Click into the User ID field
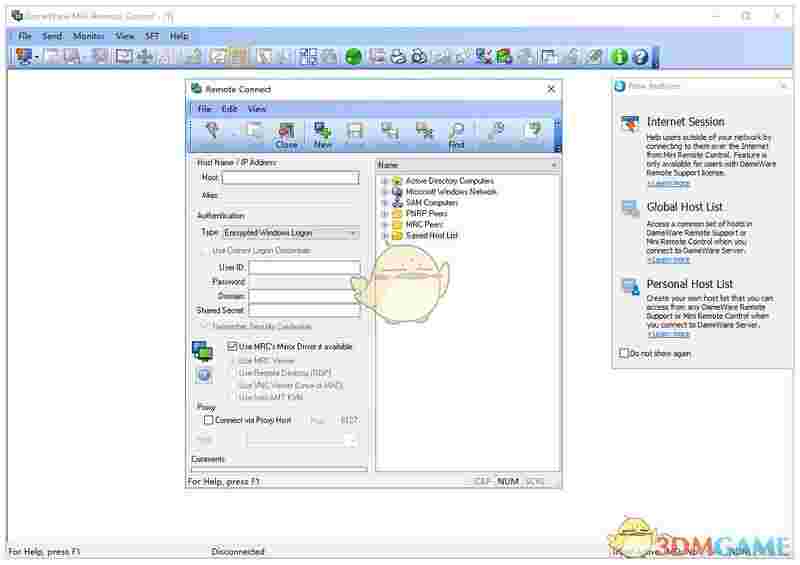Viewport: 800px width, 565px height. coord(305,267)
